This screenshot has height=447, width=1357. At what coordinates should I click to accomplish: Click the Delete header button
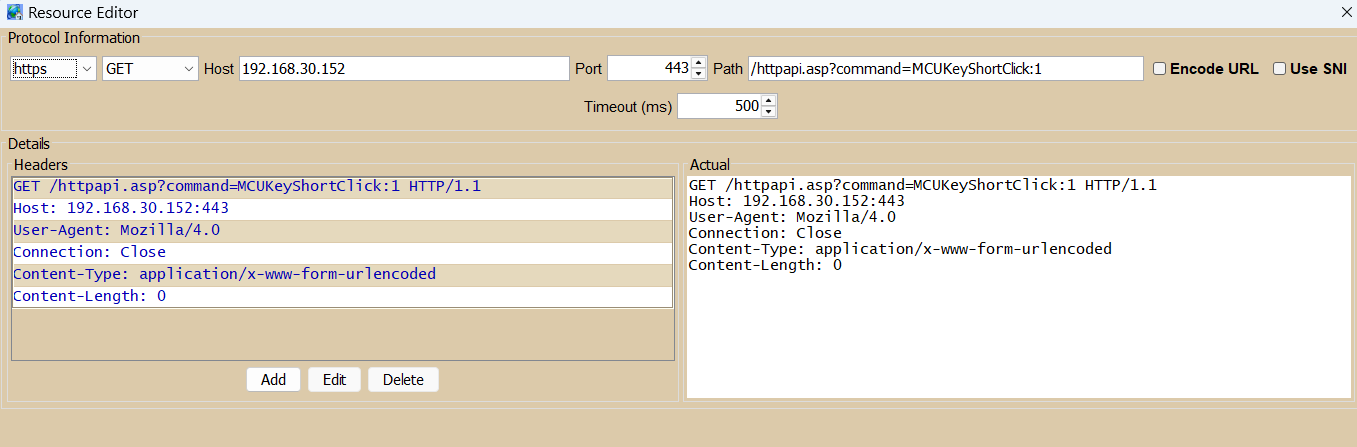[403, 380]
